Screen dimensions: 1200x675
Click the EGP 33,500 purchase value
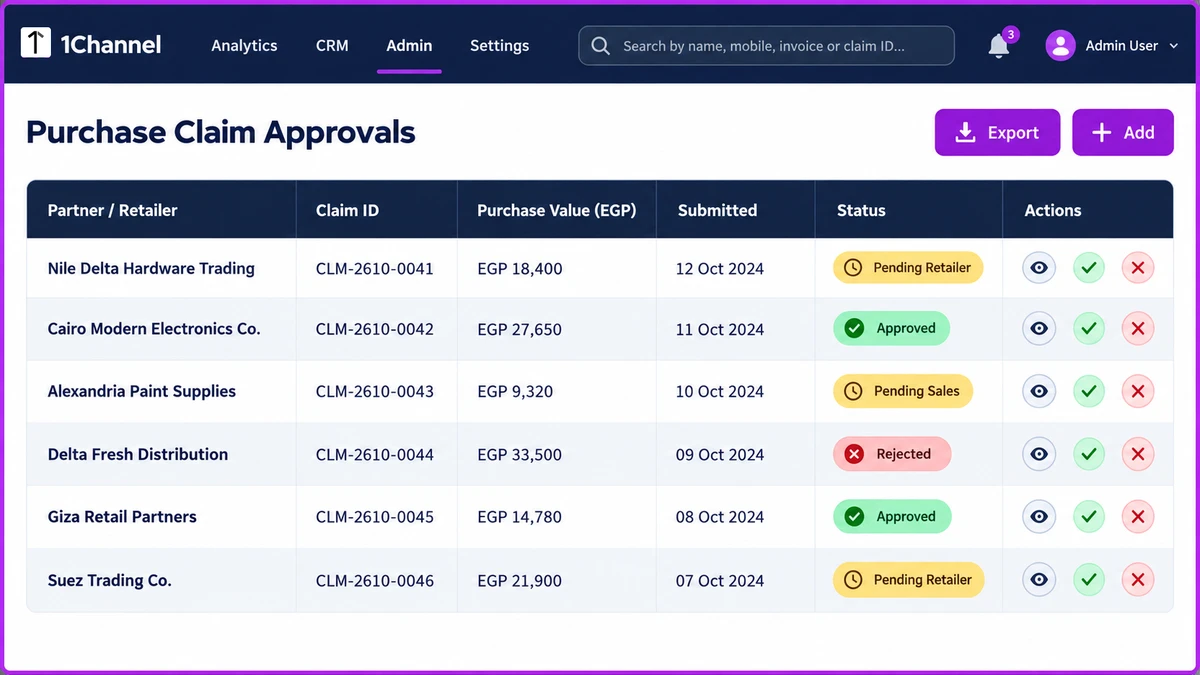click(x=519, y=454)
